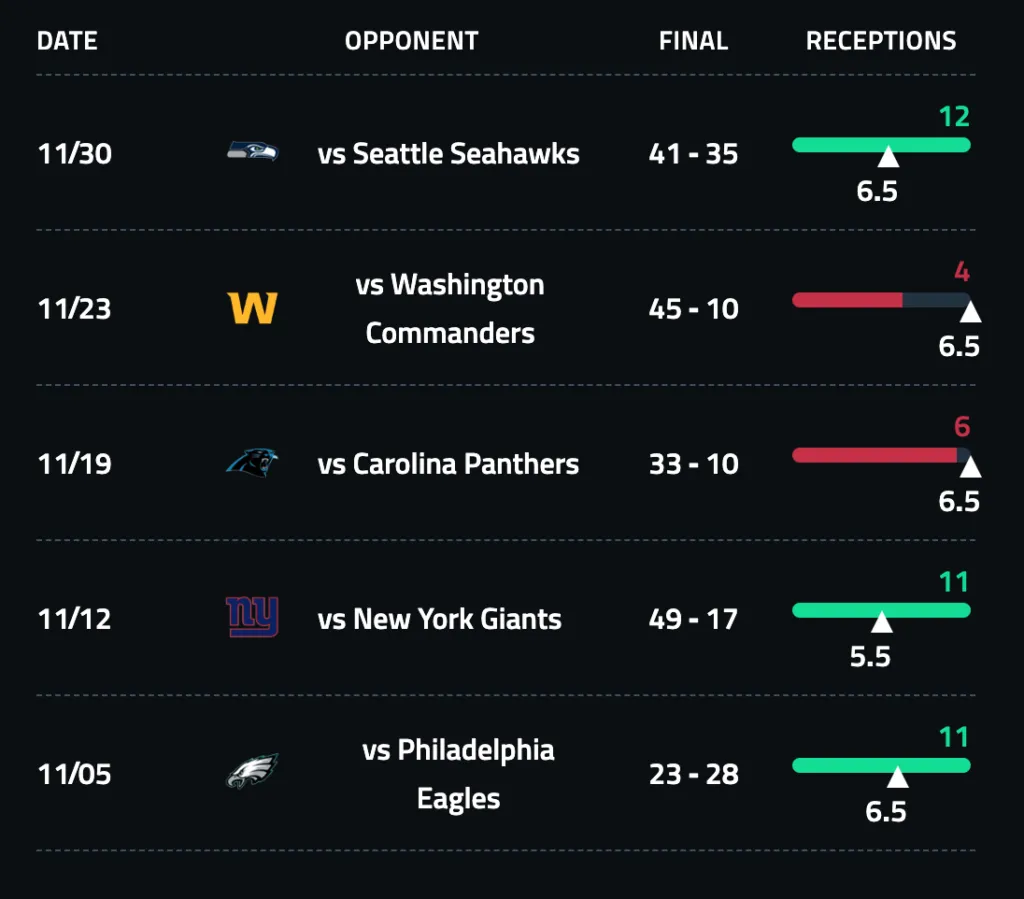
Task: Click the 41 - 35 final score
Action: pos(693,154)
